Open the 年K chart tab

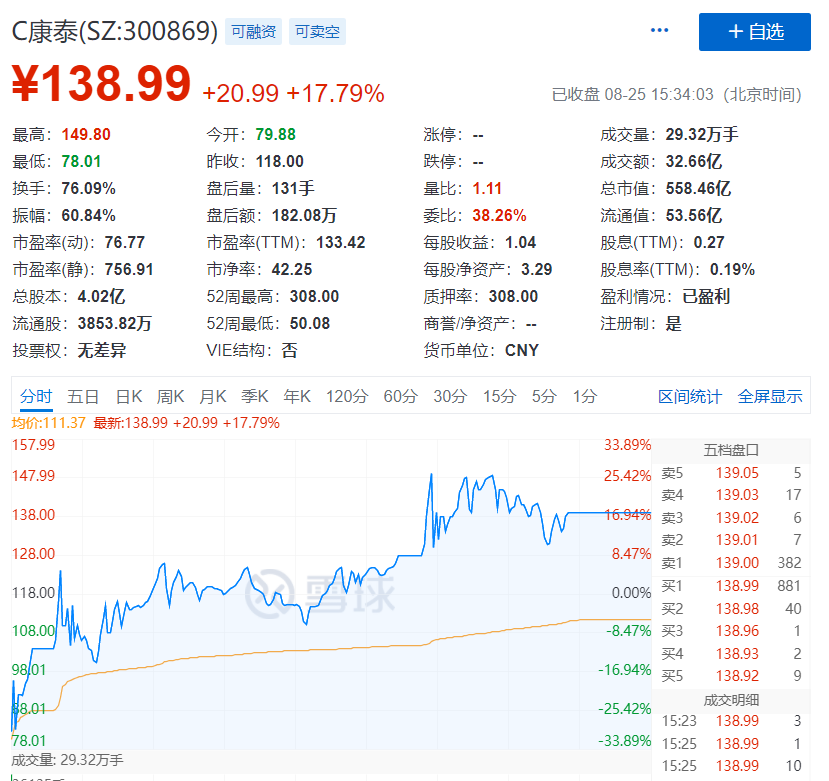tap(297, 396)
